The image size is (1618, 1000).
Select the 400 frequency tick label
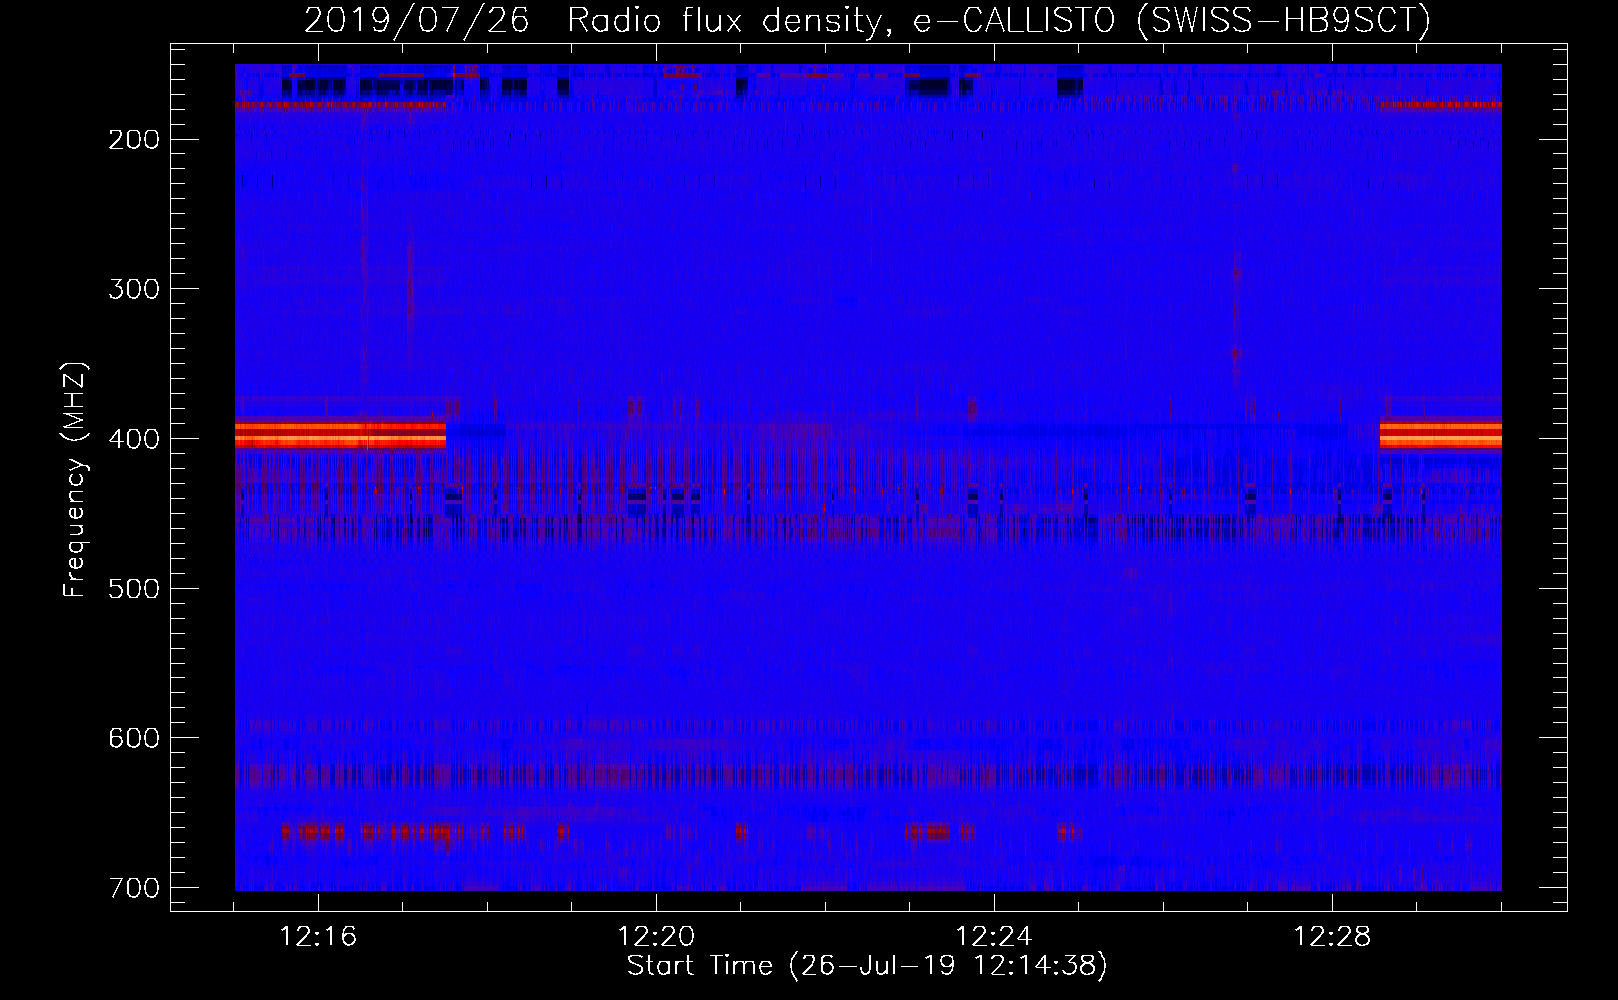(132, 438)
